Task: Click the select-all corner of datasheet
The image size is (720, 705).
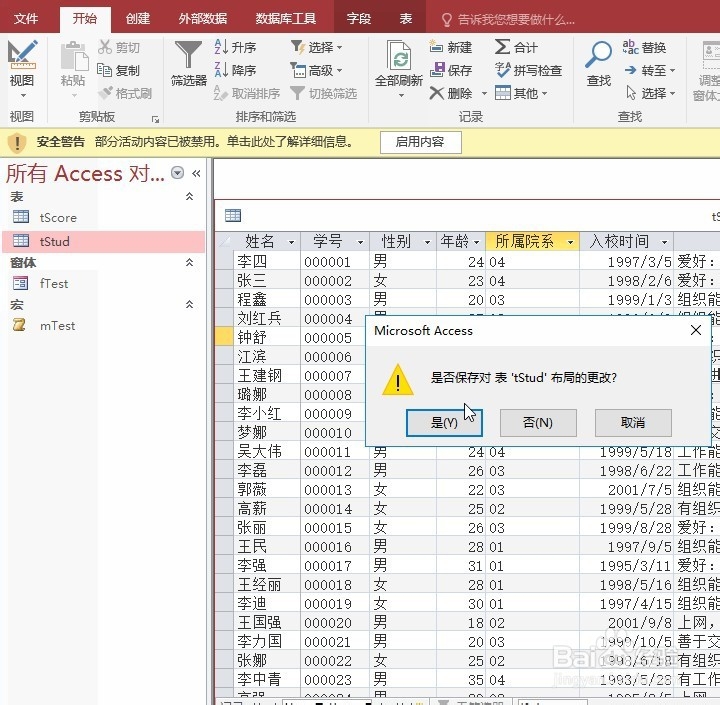Action: point(224,241)
